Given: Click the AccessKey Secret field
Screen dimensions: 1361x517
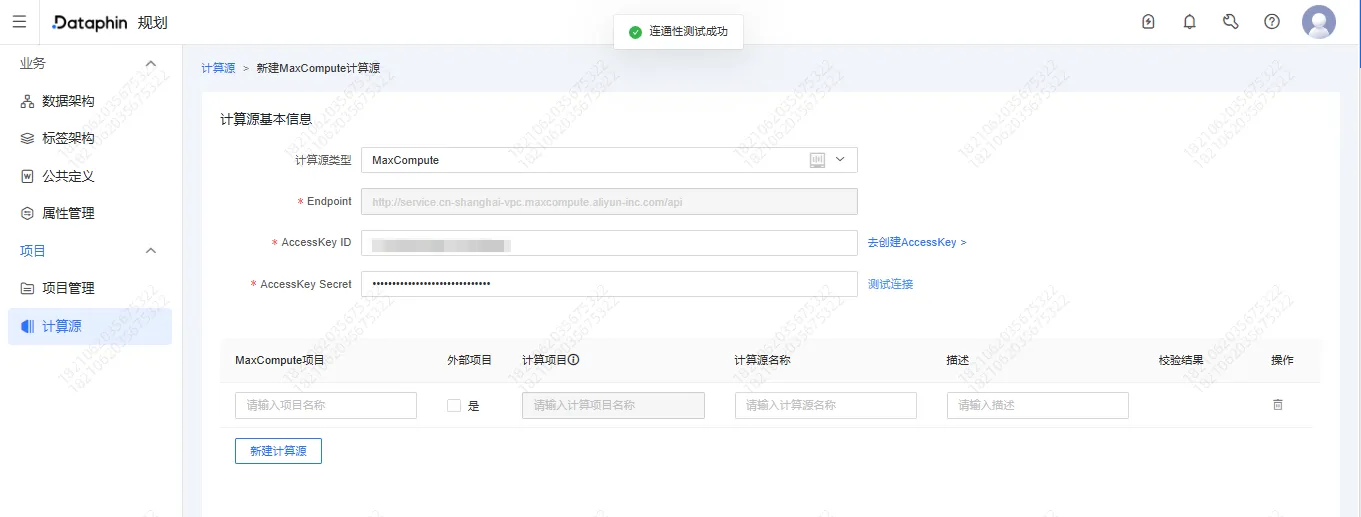Looking at the screenshot, I should (609, 284).
